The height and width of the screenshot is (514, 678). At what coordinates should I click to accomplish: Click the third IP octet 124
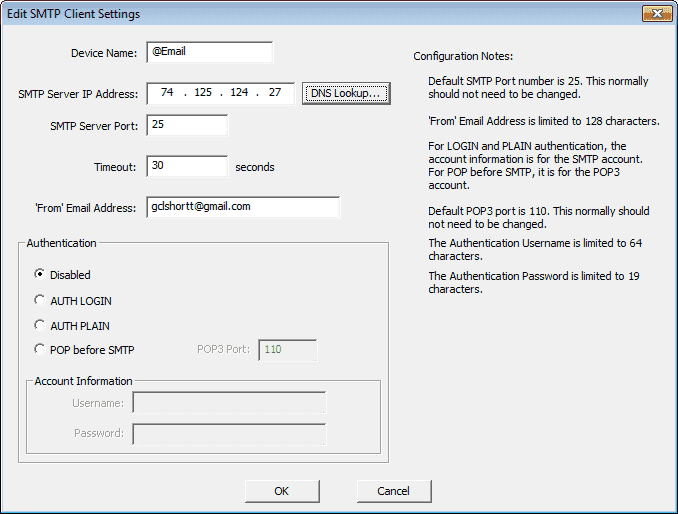click(x=239, y=93)
